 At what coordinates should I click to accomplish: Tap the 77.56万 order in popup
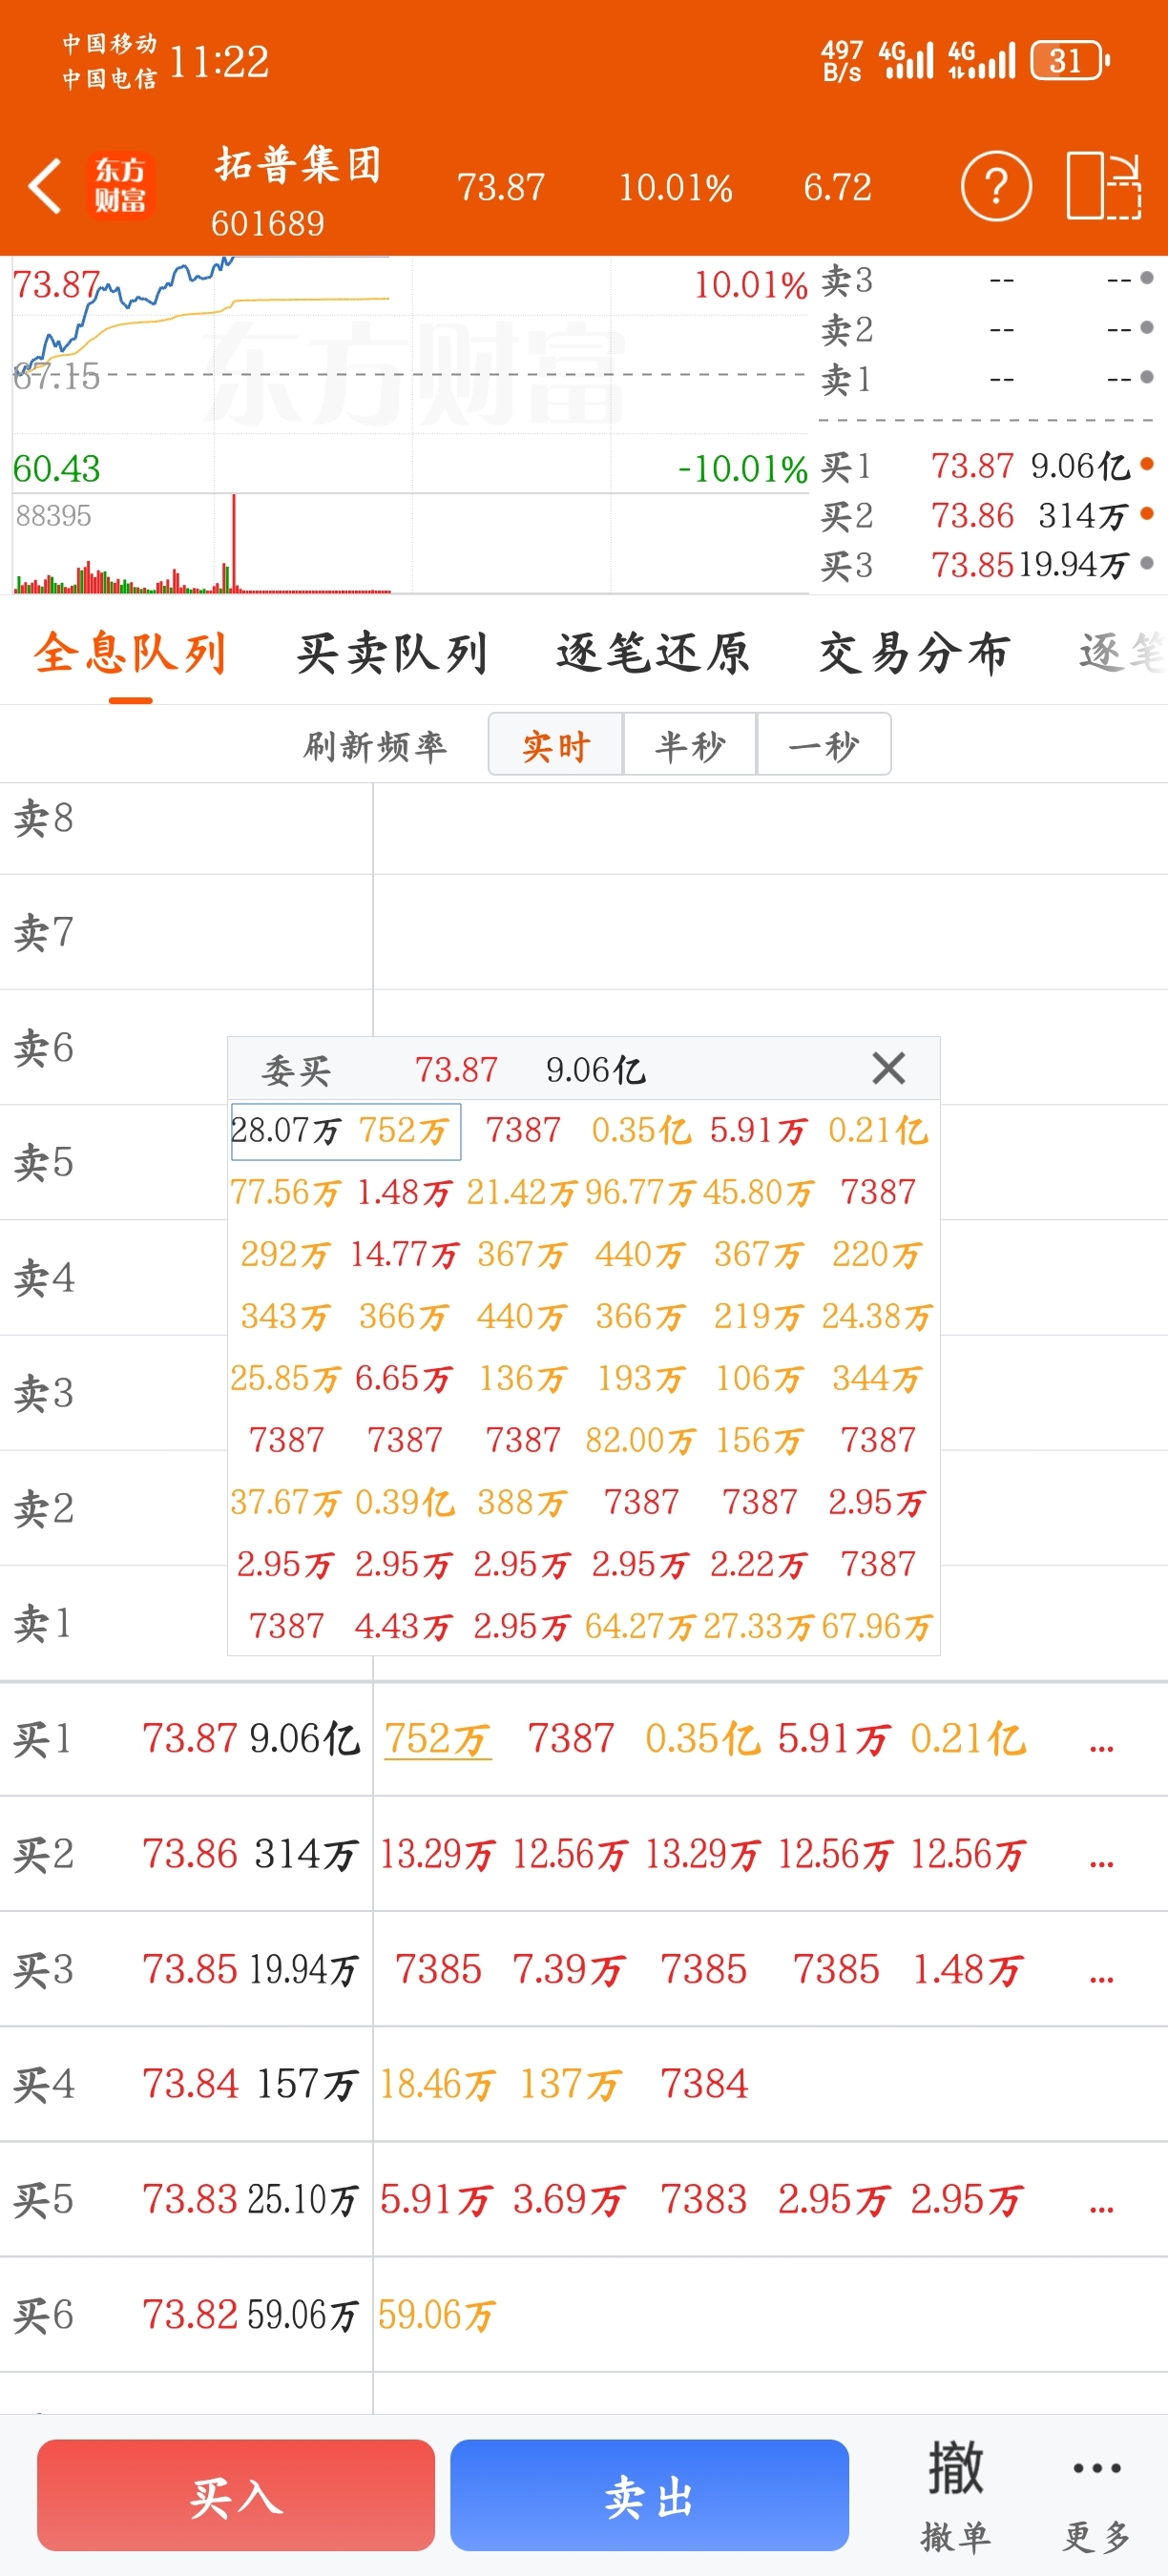(286, 1192)
